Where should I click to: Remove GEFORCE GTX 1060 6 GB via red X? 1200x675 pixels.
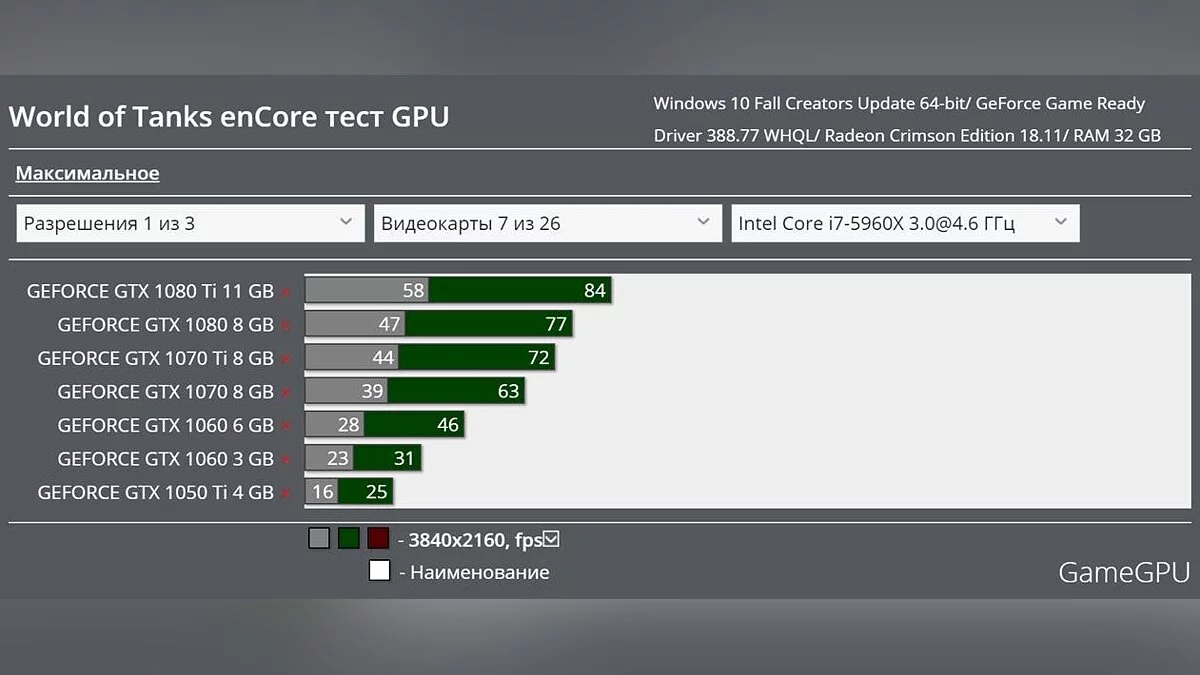[285, 426]
